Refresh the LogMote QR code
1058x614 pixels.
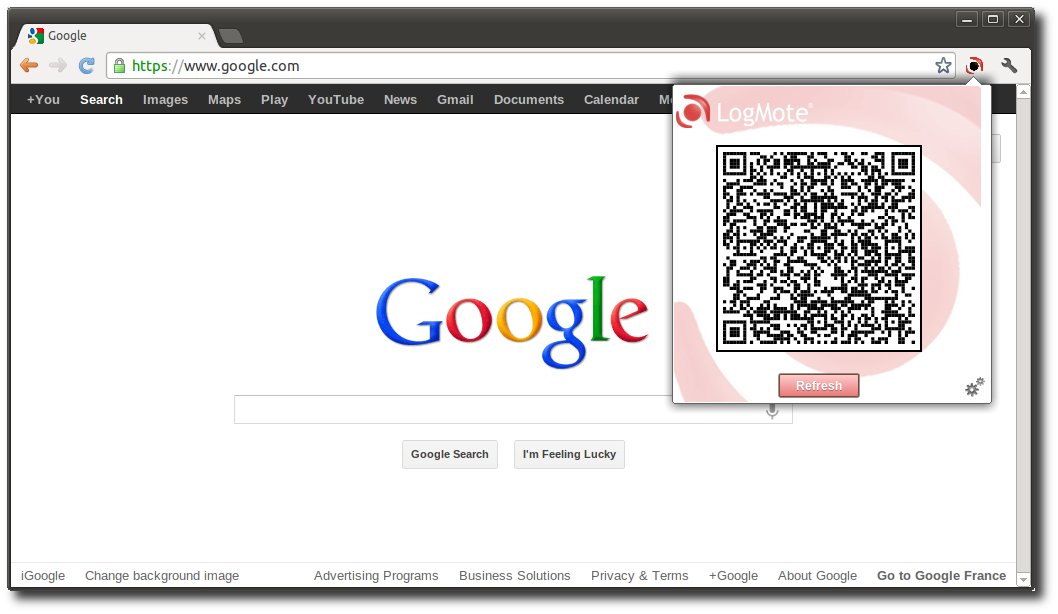pyautogui.click(x=818, y=386)
